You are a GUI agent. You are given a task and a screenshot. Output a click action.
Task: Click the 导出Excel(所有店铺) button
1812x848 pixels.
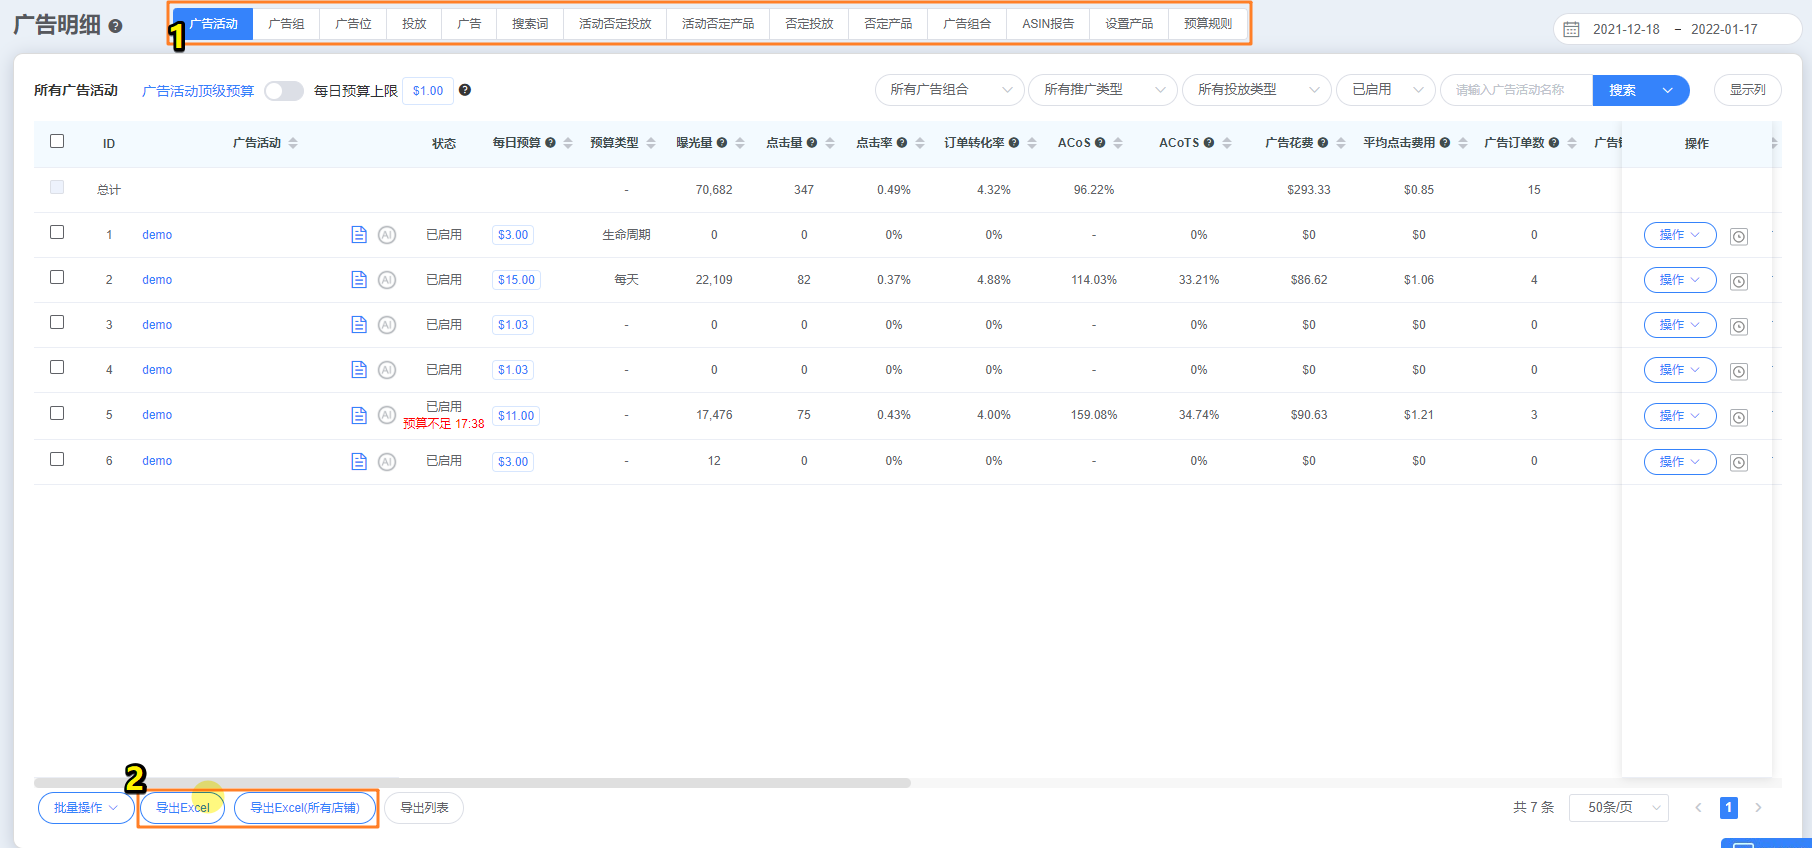point(304,808)
